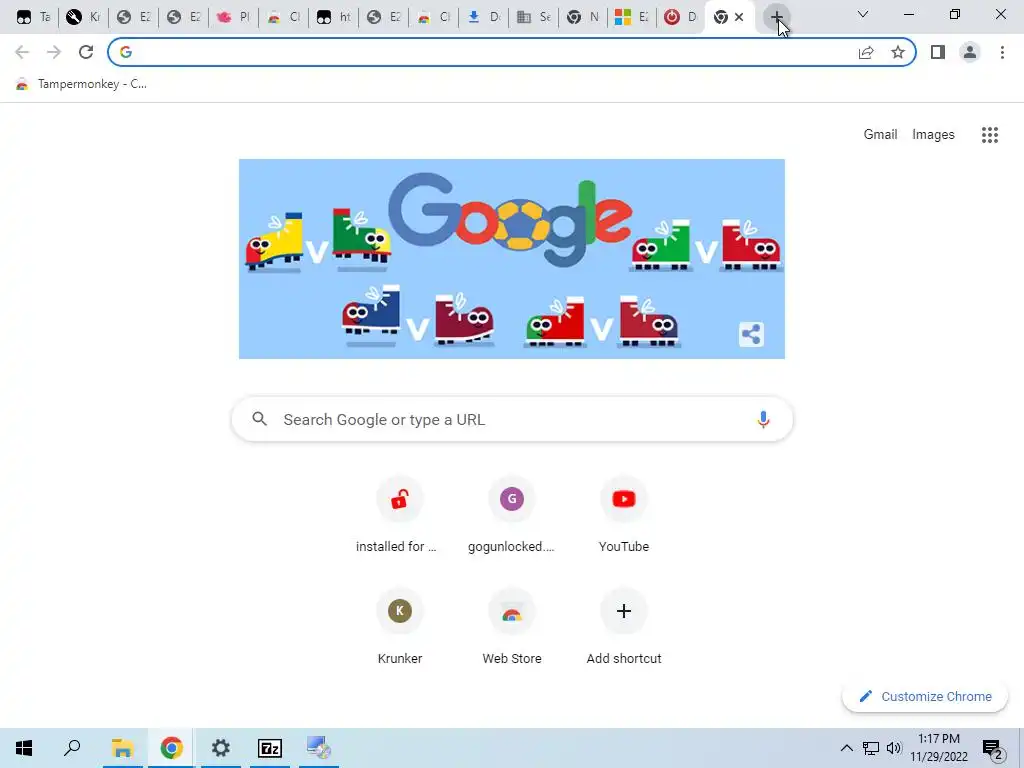
Task: Open the Windows notification center
Action: tap(993, 748)
